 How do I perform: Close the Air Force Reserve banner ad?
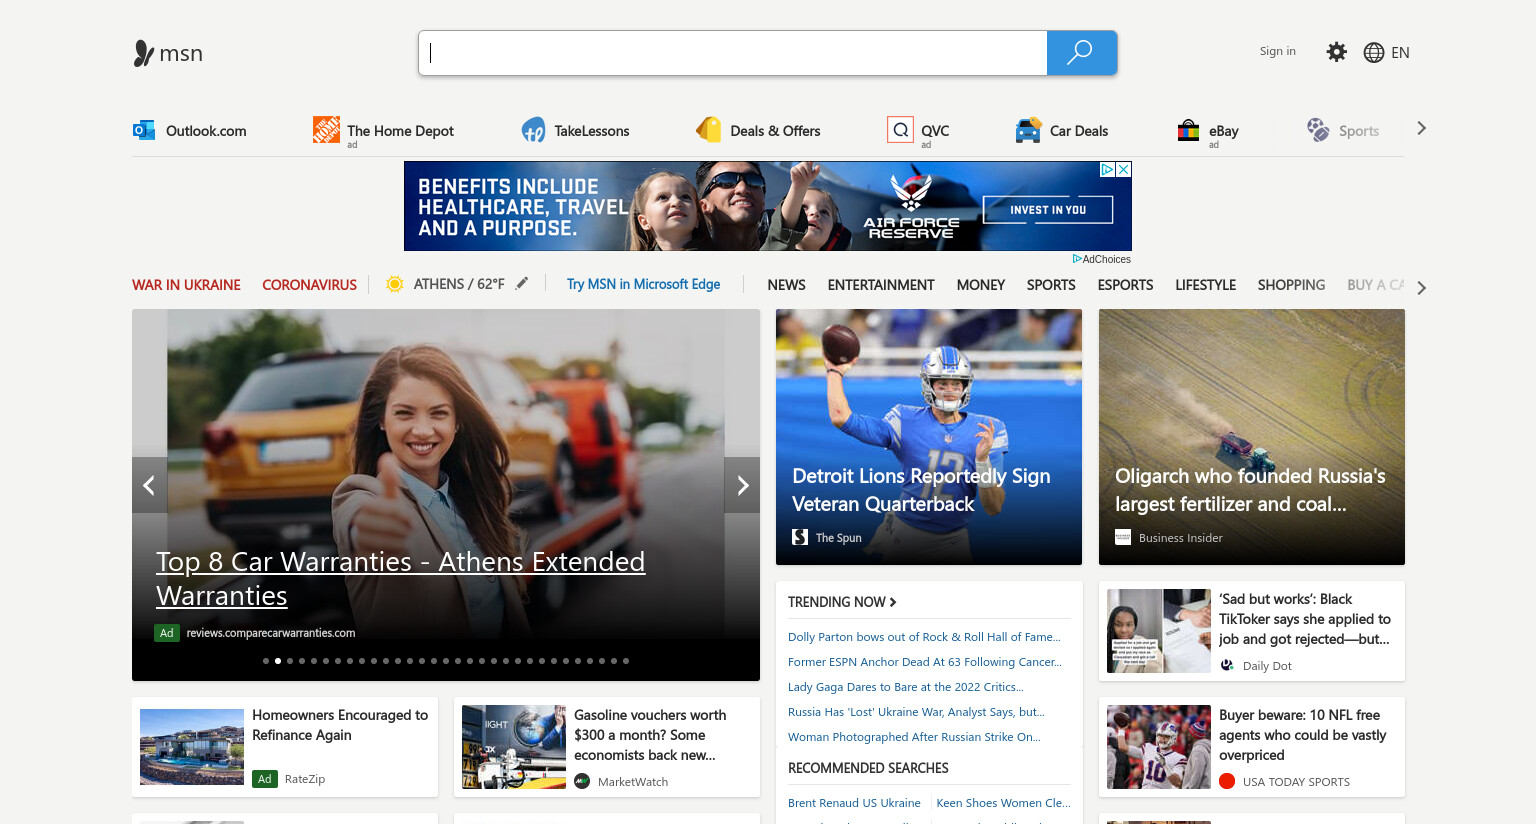click(1124, 170)
